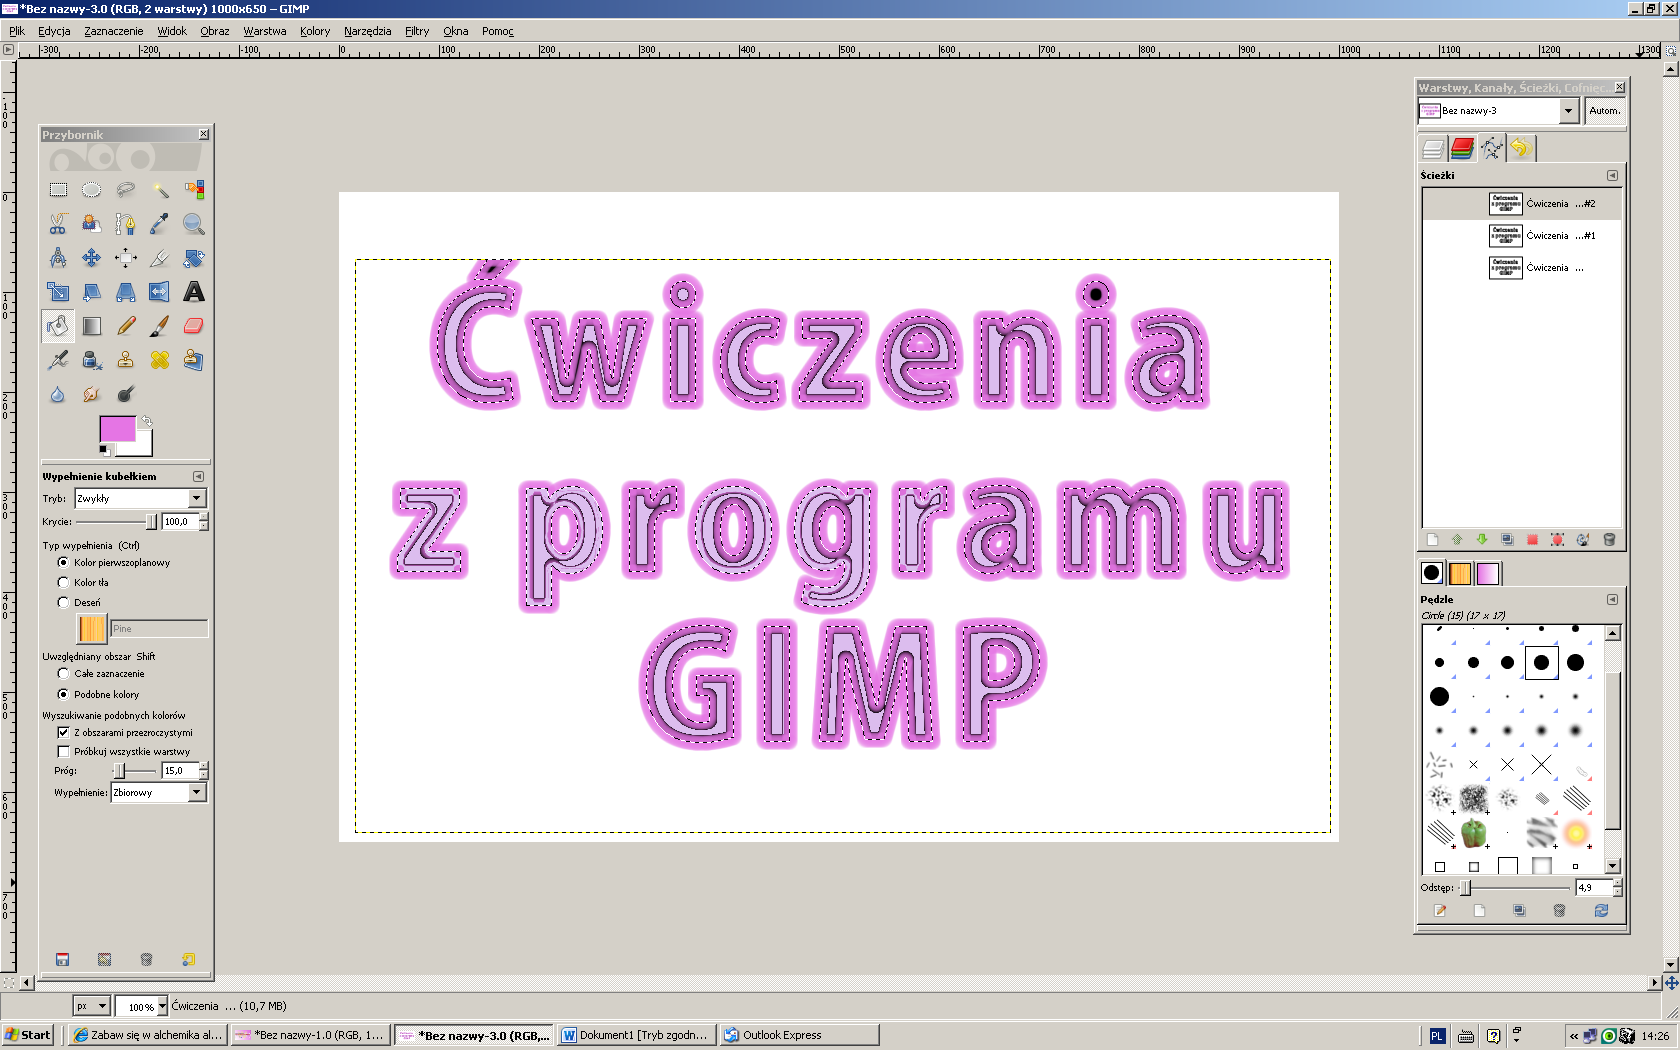Image resolution: width=1680 pixels, height=1050 pixels.
Task: Open image selector dropdown 'Bez nazwy-3'
Action: (x=1498, y=111)
